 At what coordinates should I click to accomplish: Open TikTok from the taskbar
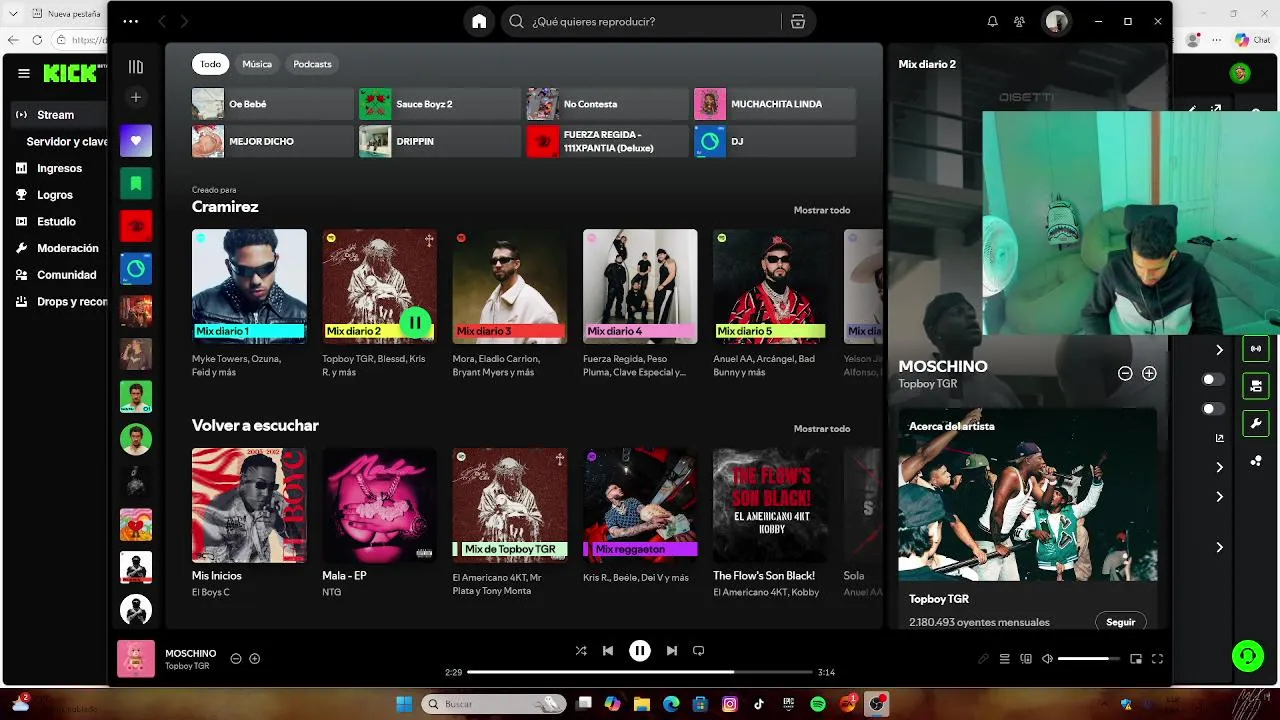click(759, 704)
